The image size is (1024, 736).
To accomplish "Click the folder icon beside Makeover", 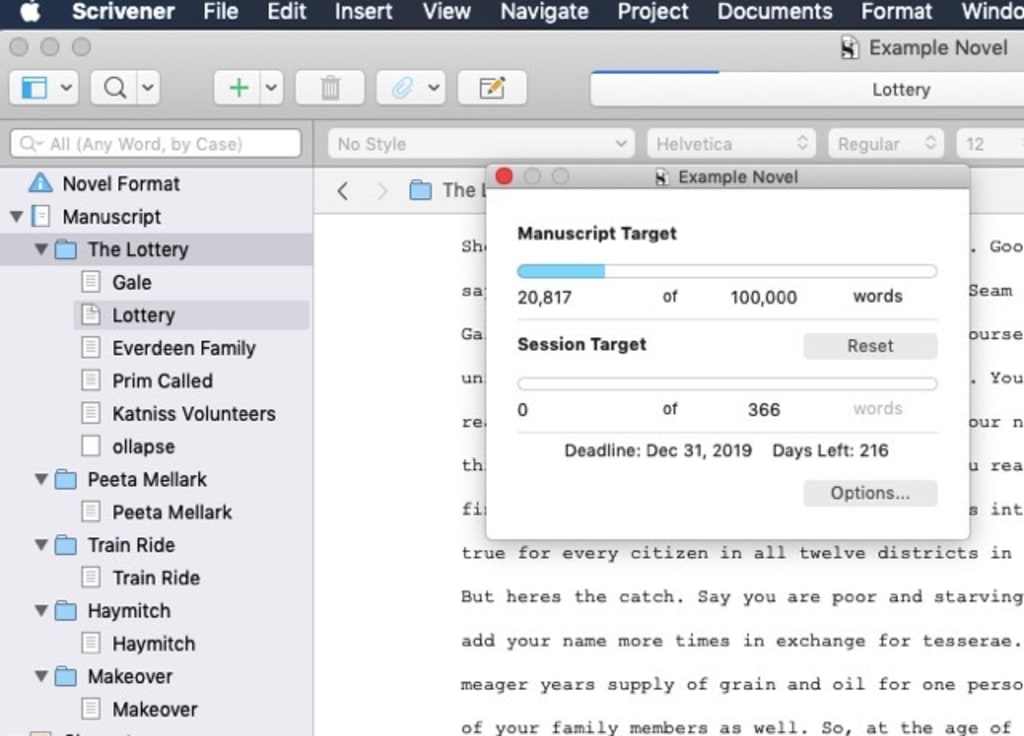I will 65,676.
